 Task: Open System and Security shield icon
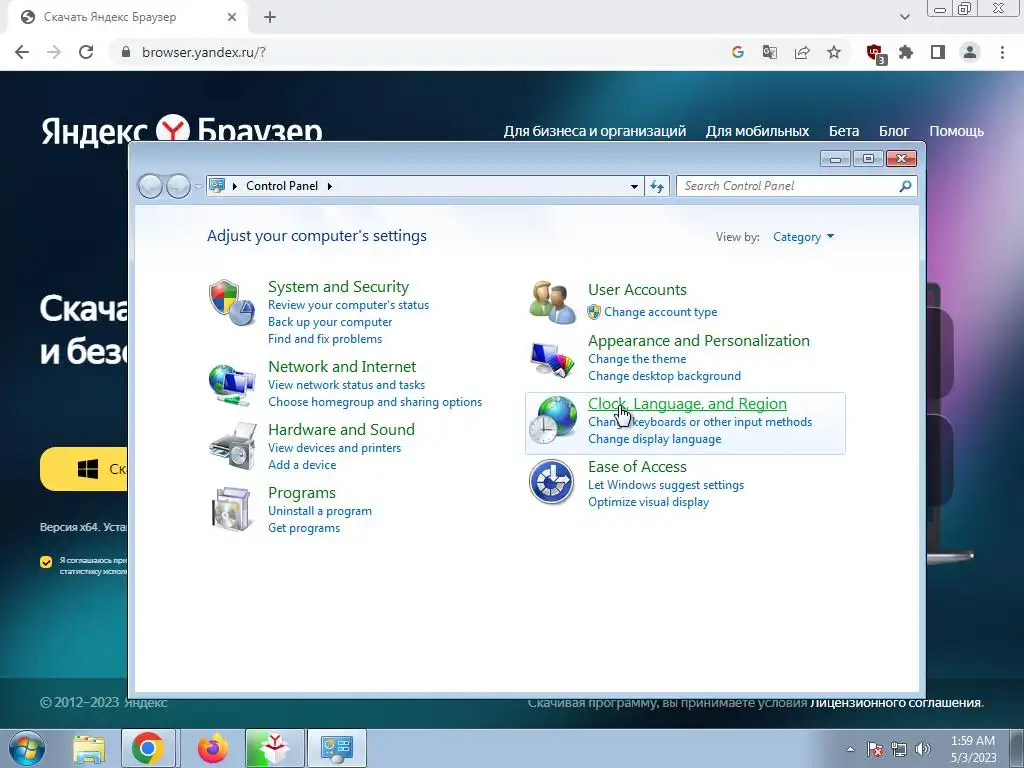[232, 302]
